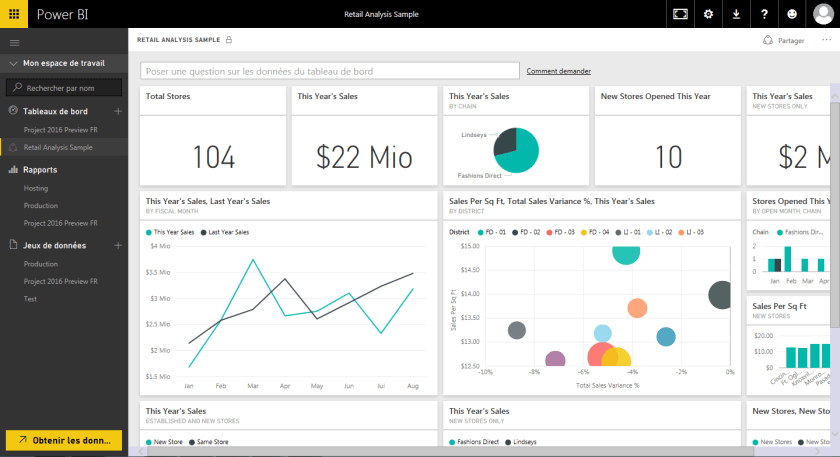Open the user account avatar

(822, 14)
